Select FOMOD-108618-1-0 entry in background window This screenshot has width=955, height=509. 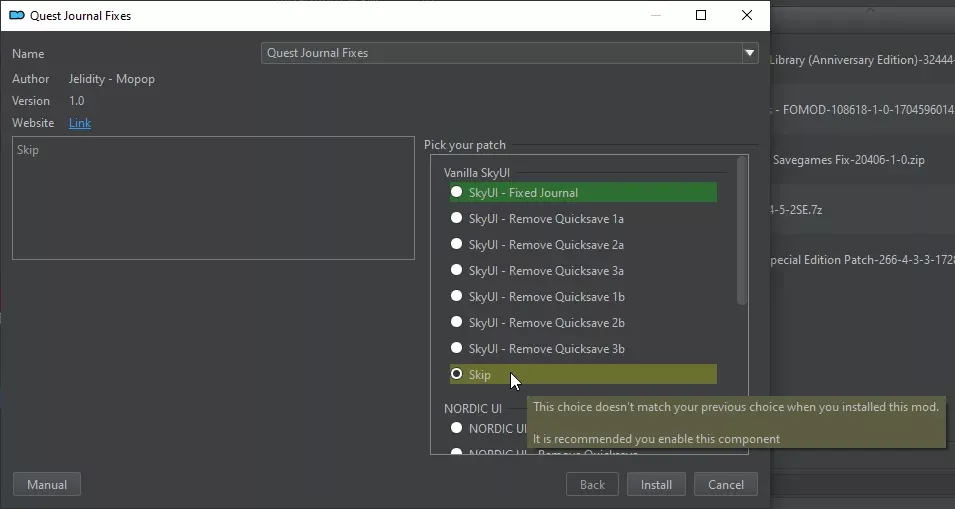pyautogui.click(x=862, y=110)
